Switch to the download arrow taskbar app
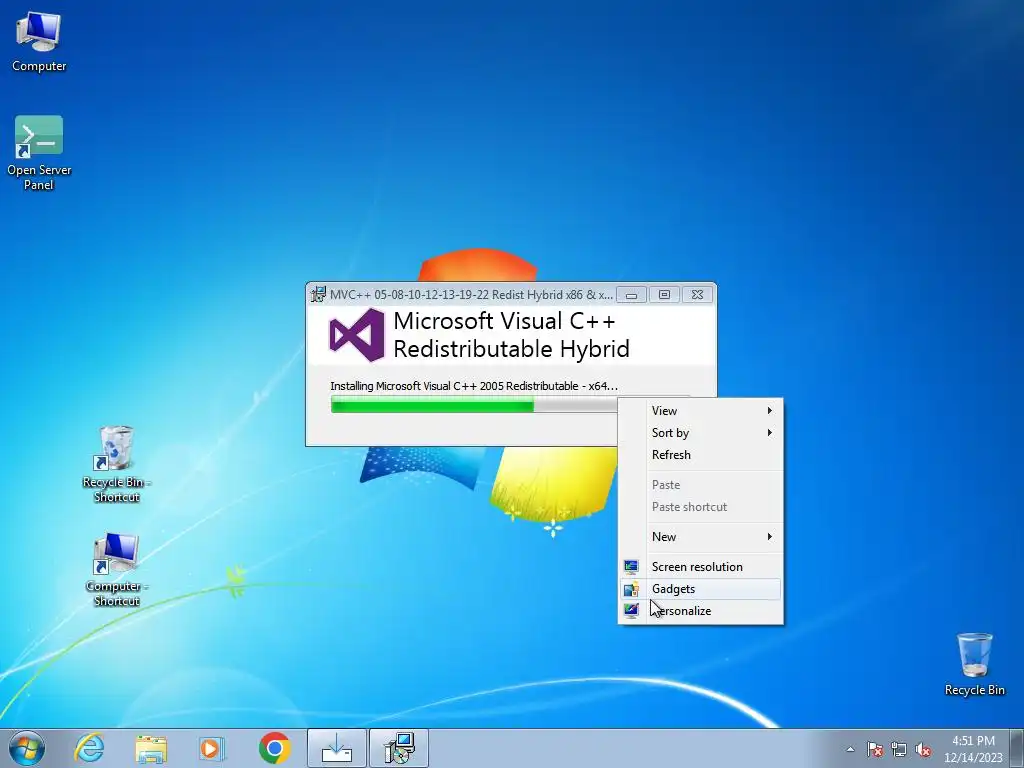Screen dimensions: 1024x768 click(x=336, y=748)
